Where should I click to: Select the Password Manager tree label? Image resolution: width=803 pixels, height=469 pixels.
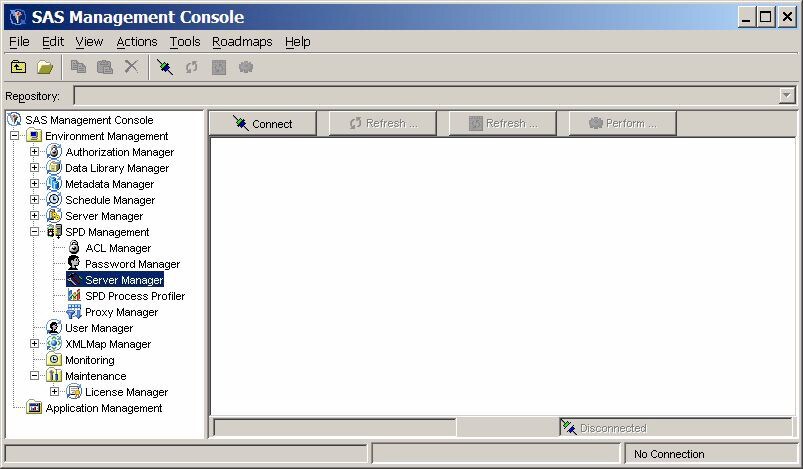[133, 264]
